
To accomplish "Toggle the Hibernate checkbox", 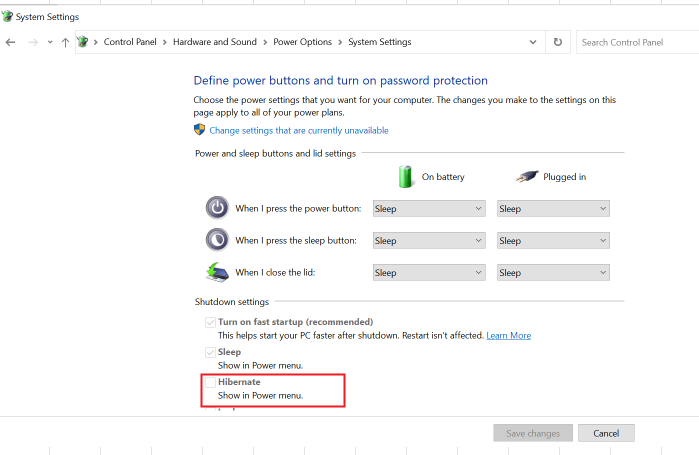I will (x=210, y=382).
